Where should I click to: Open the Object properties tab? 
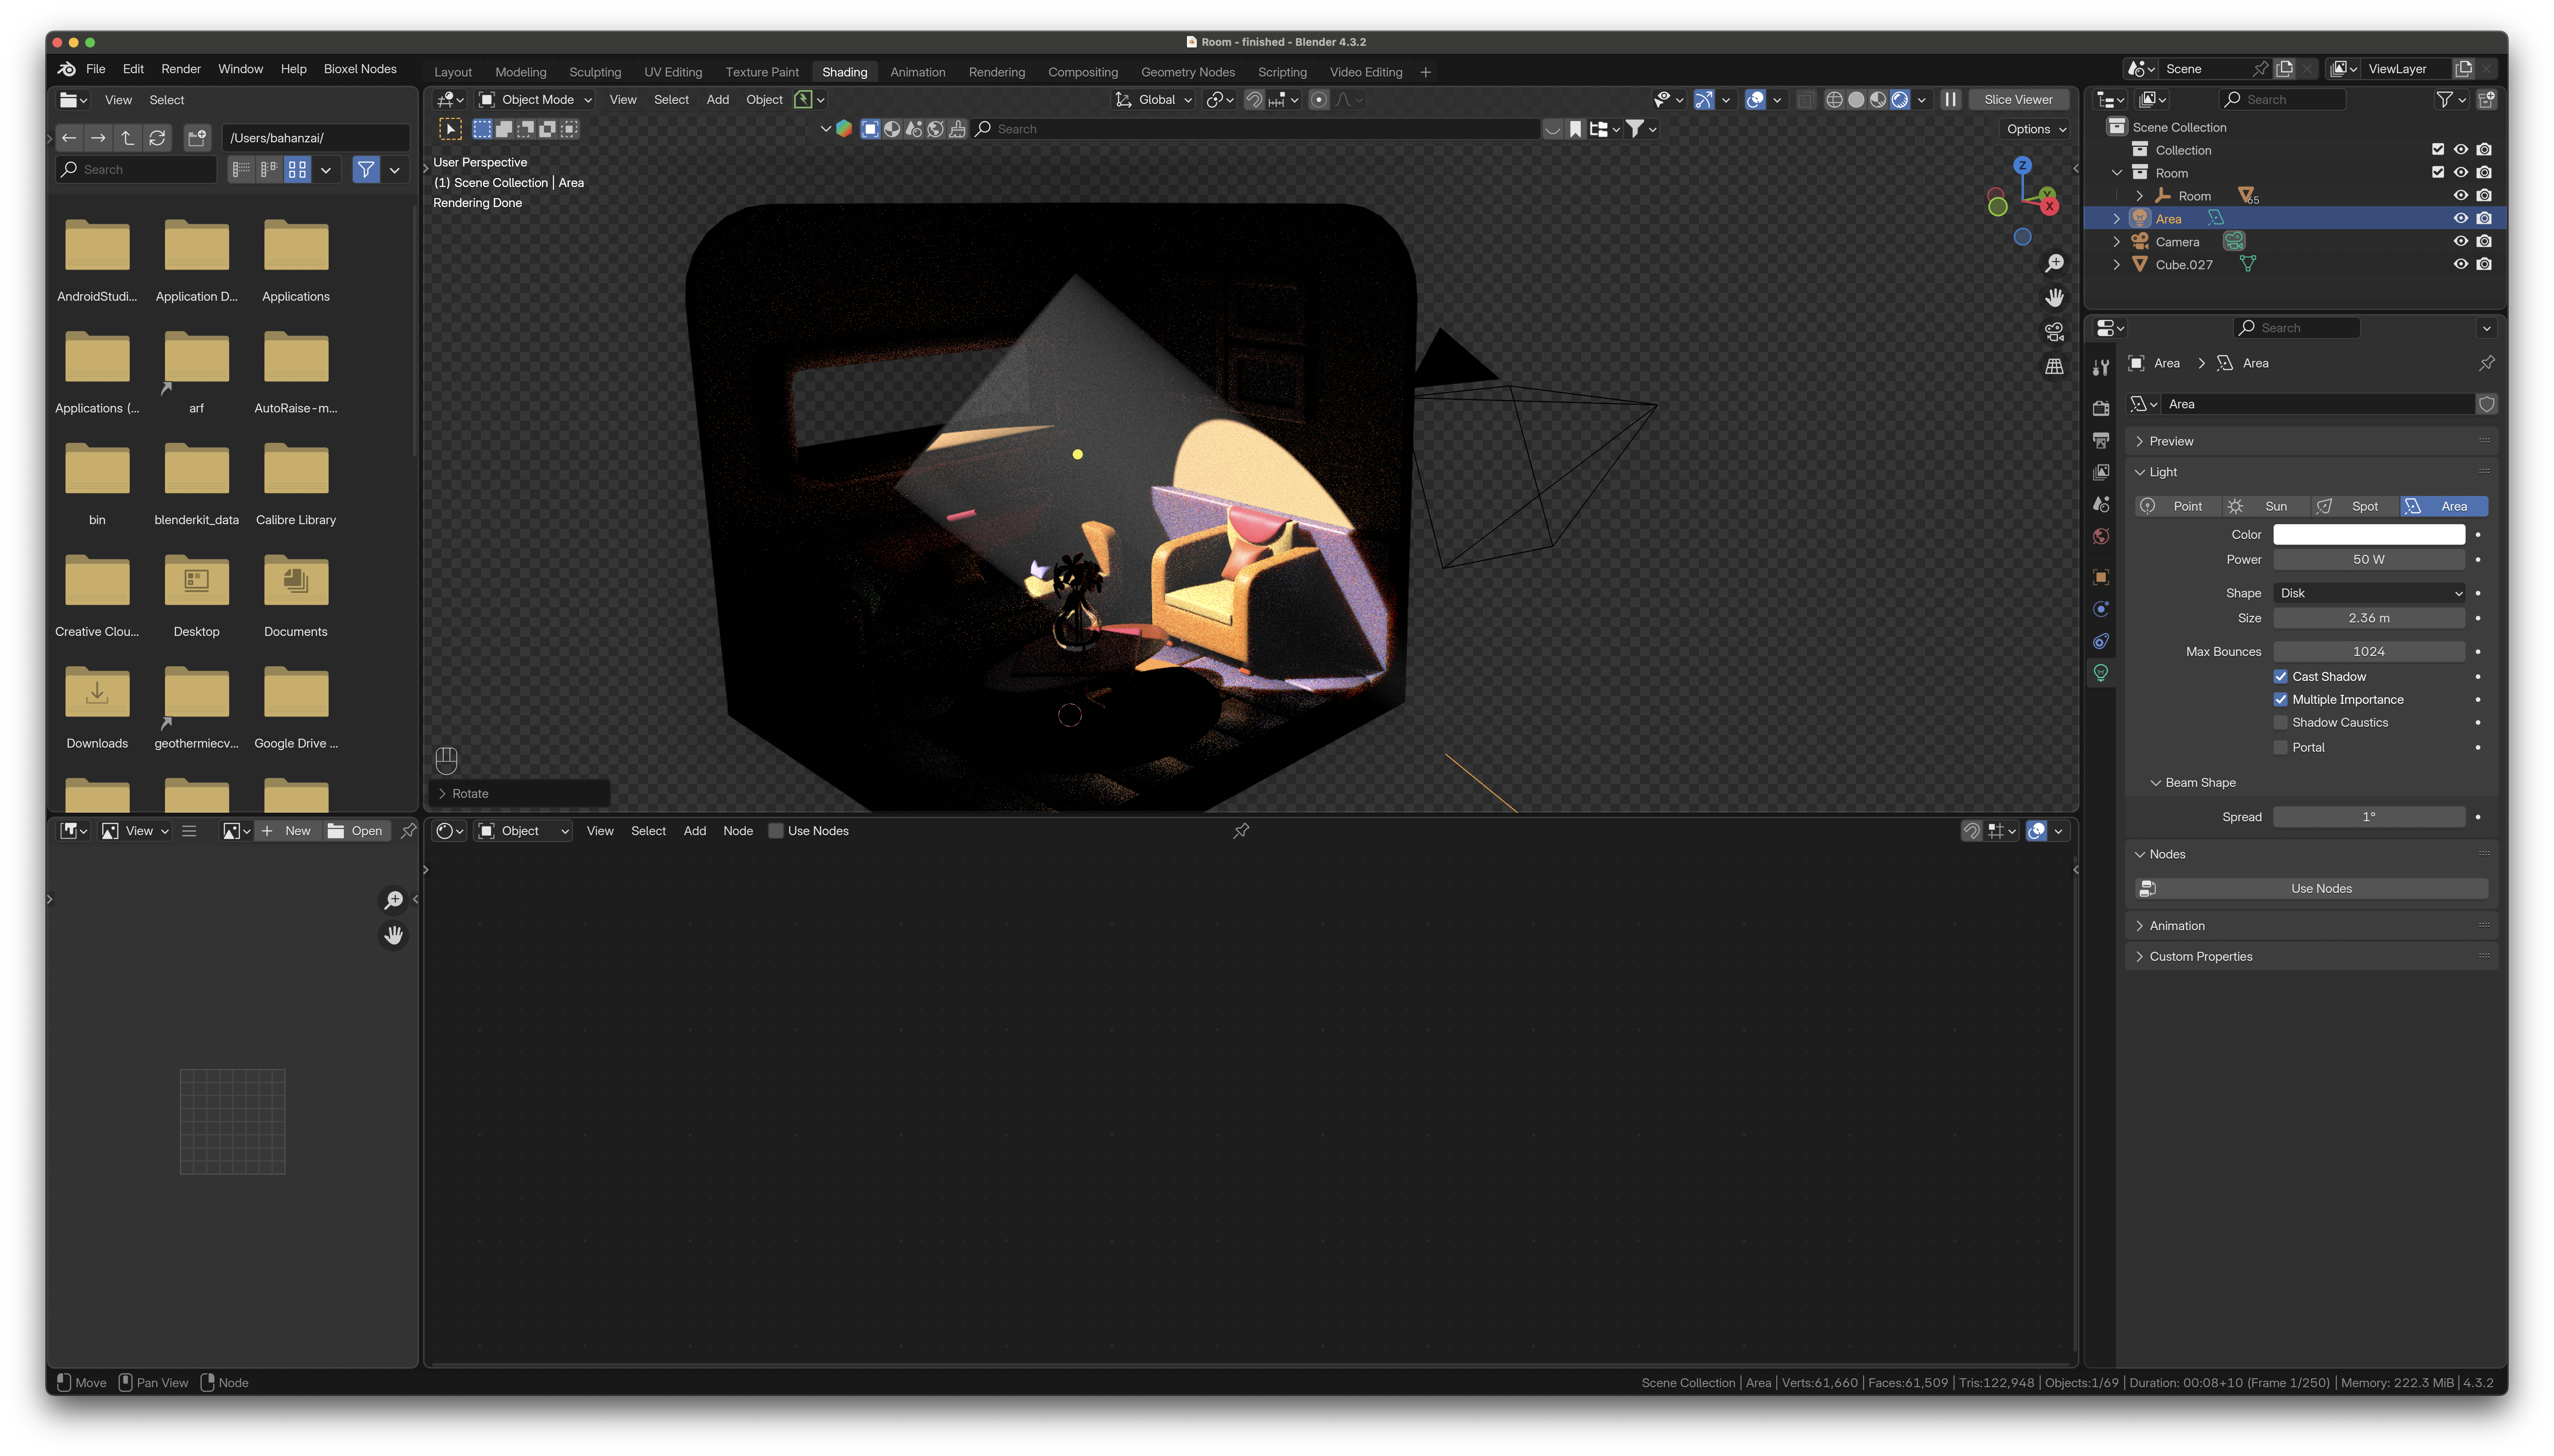click(x=2101, y=577)
